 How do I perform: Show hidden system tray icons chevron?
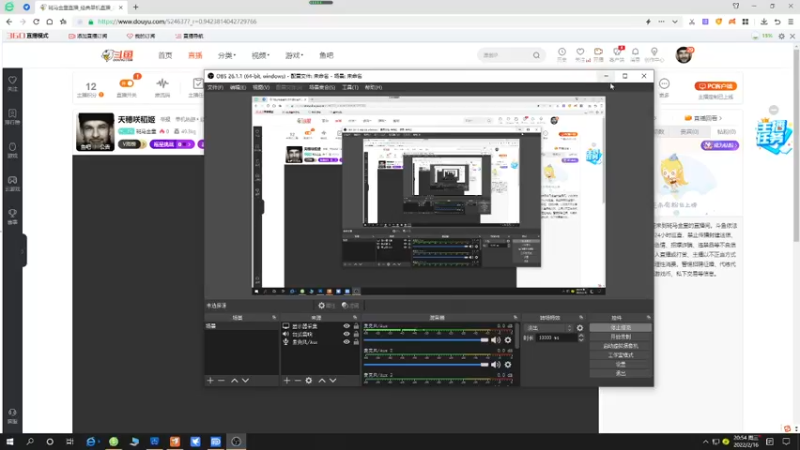click(705, 442)
